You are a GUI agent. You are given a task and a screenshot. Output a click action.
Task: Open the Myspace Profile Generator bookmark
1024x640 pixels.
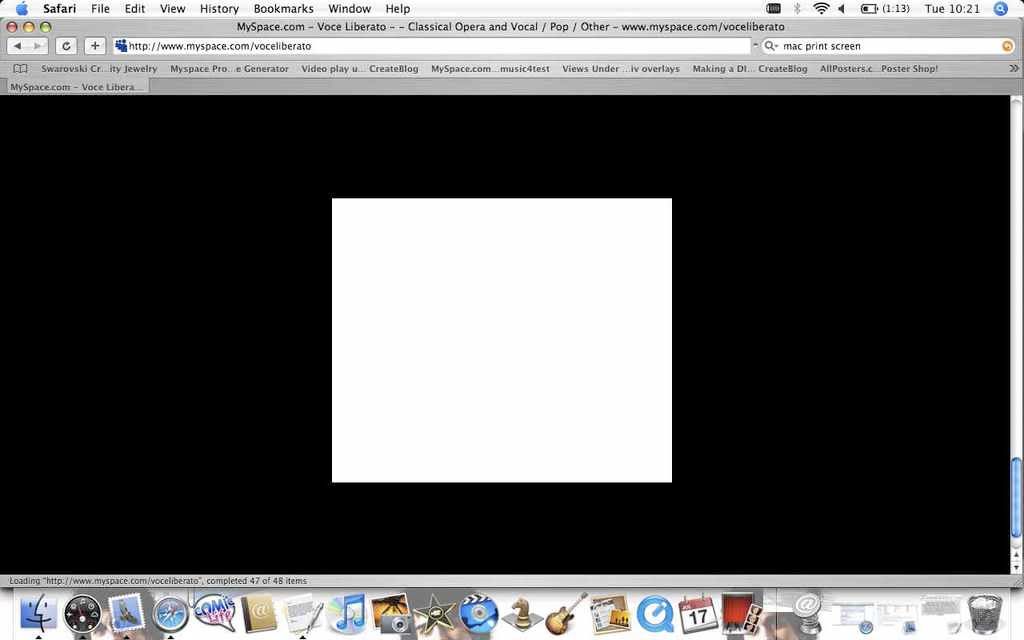coord(229,69)
